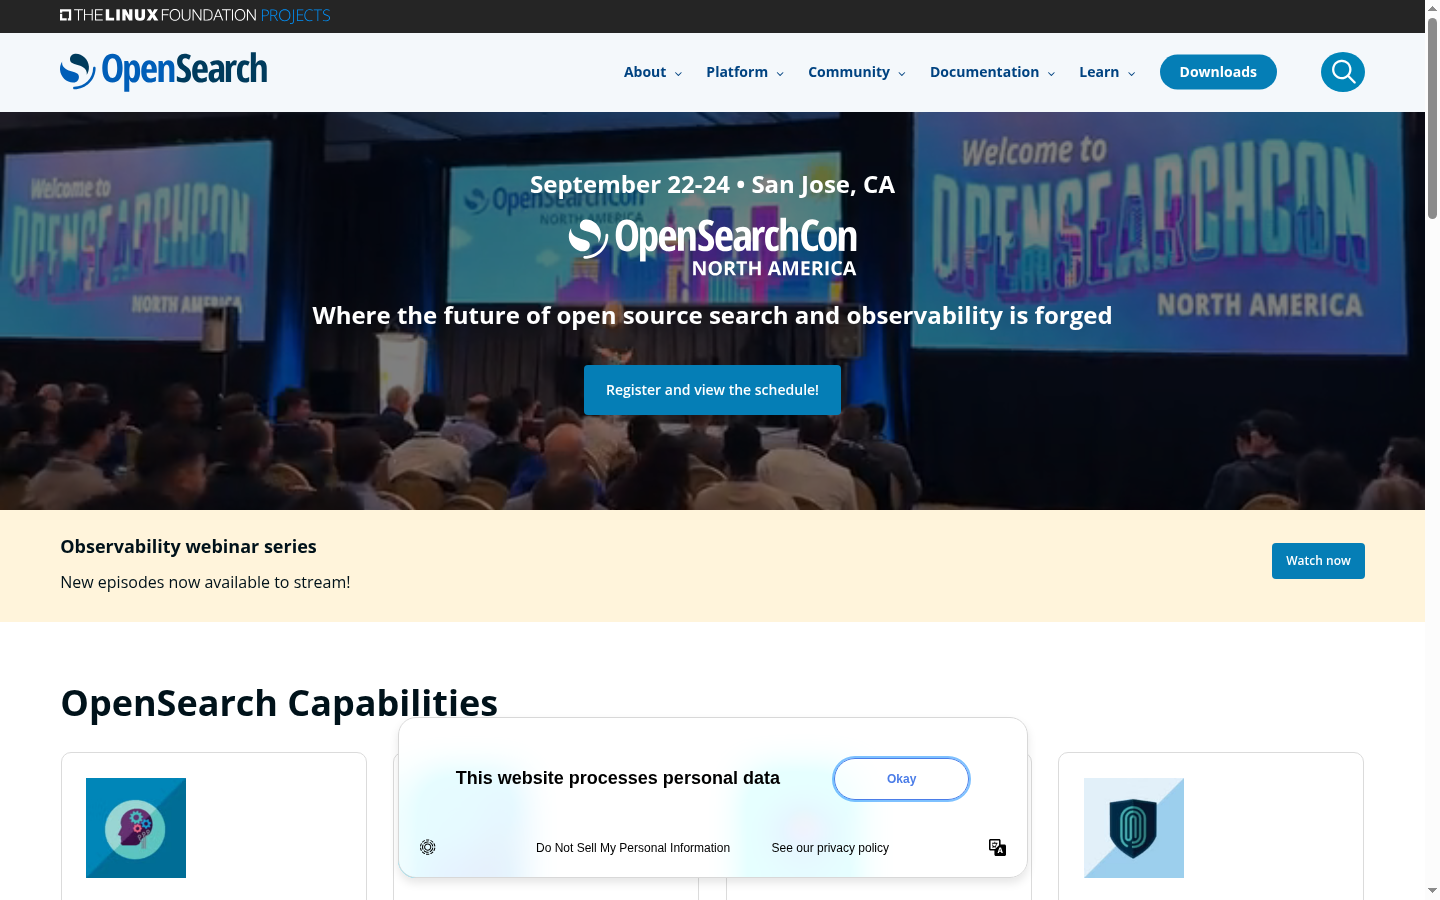Open See our privacy policy link
Viewport: 1440px width, 900px height.
click(830, 848)
